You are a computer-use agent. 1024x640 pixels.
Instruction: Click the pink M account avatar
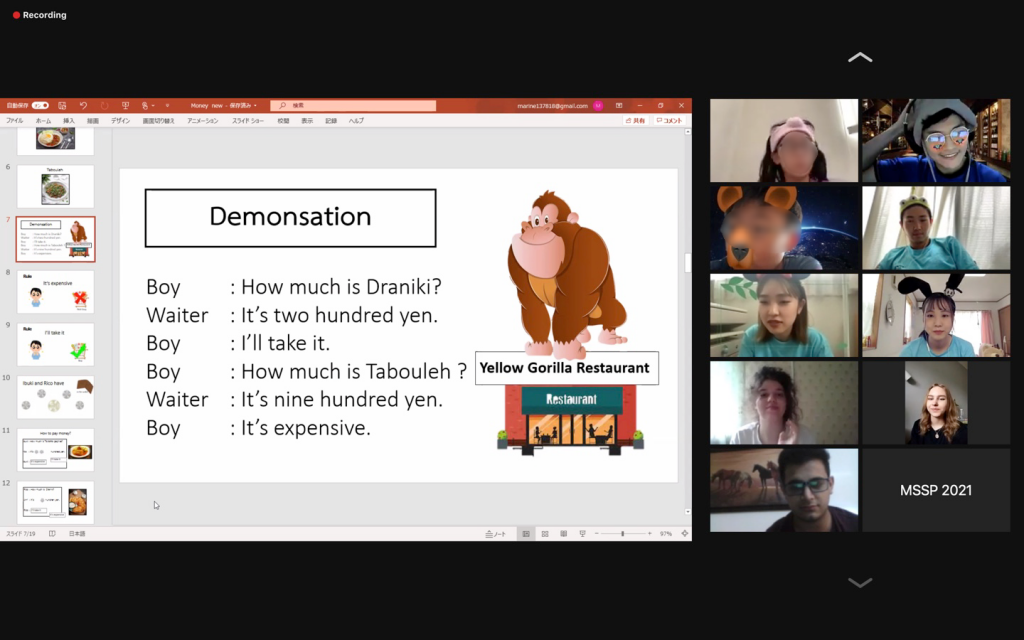tap(598, 105)
